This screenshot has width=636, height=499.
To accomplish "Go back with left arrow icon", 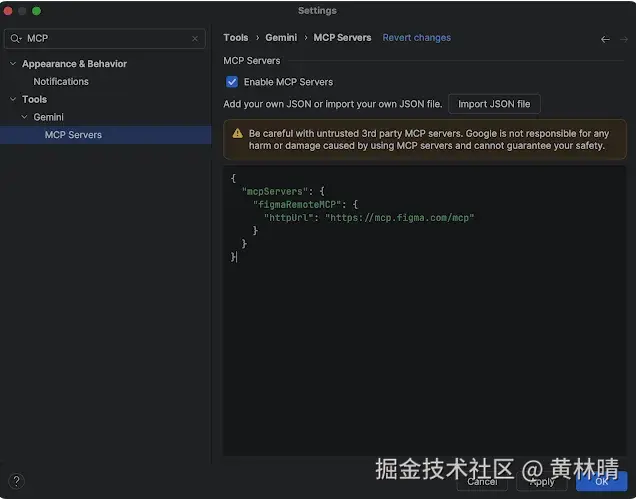I will (x=605, y=39).
